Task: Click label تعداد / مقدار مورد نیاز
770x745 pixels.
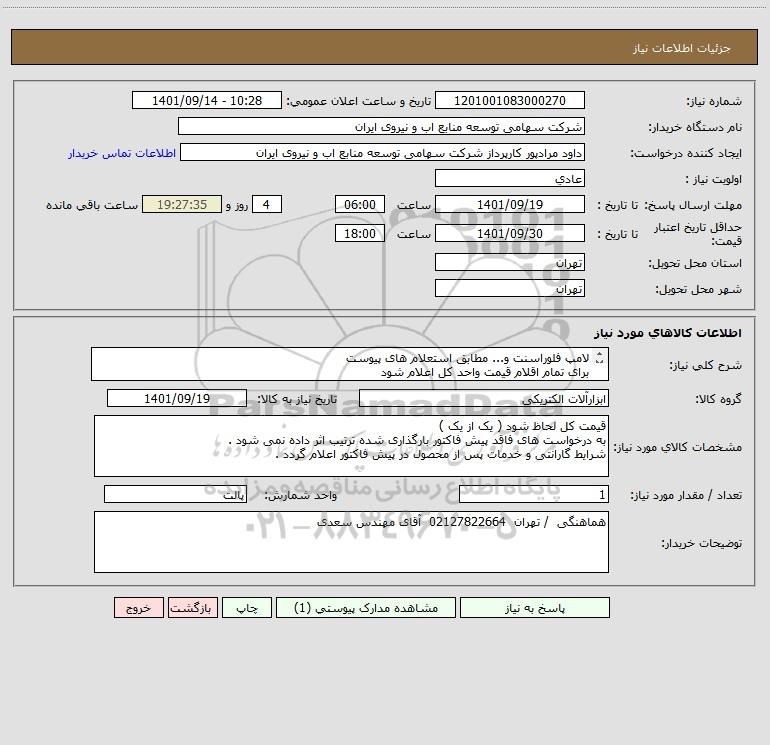Action: [x=686, y=496]
